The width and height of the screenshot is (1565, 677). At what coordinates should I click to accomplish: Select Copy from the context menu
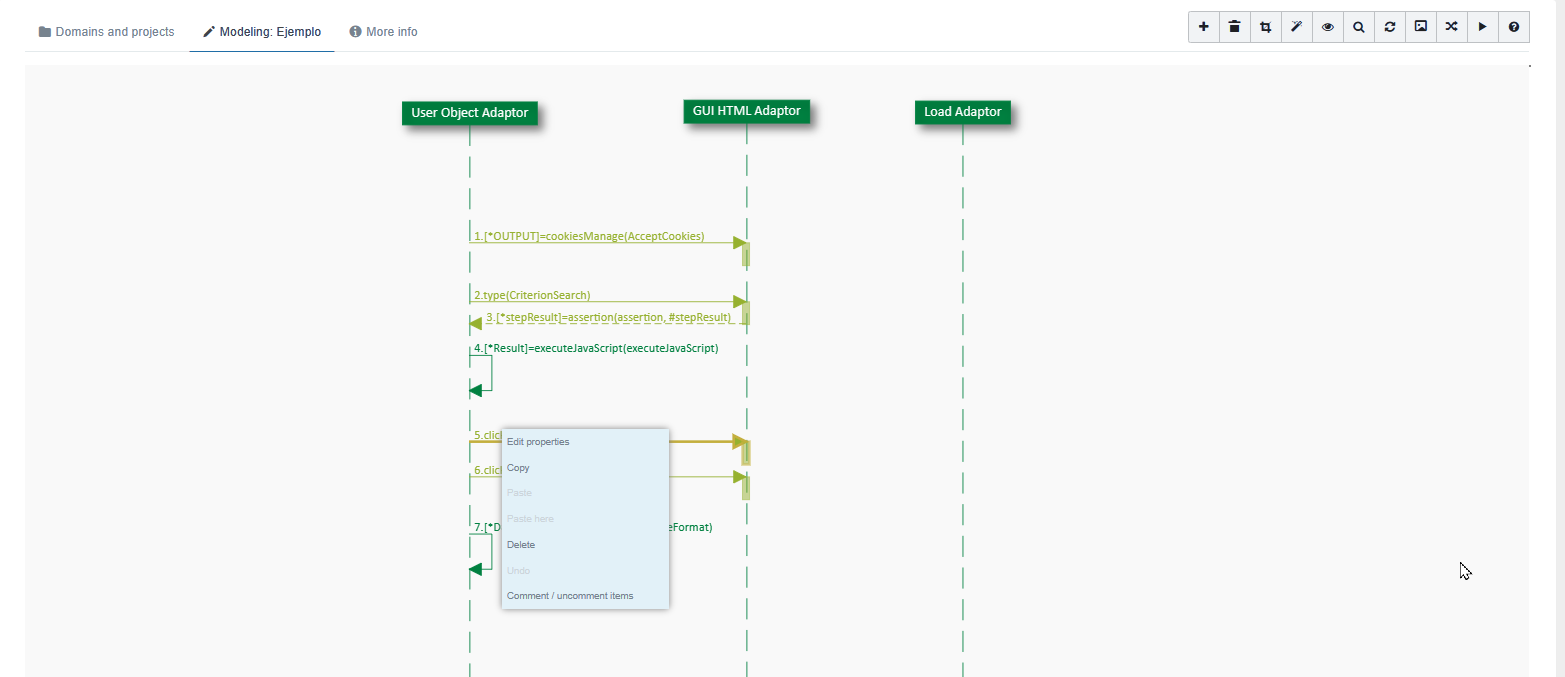tap(518, 468)
